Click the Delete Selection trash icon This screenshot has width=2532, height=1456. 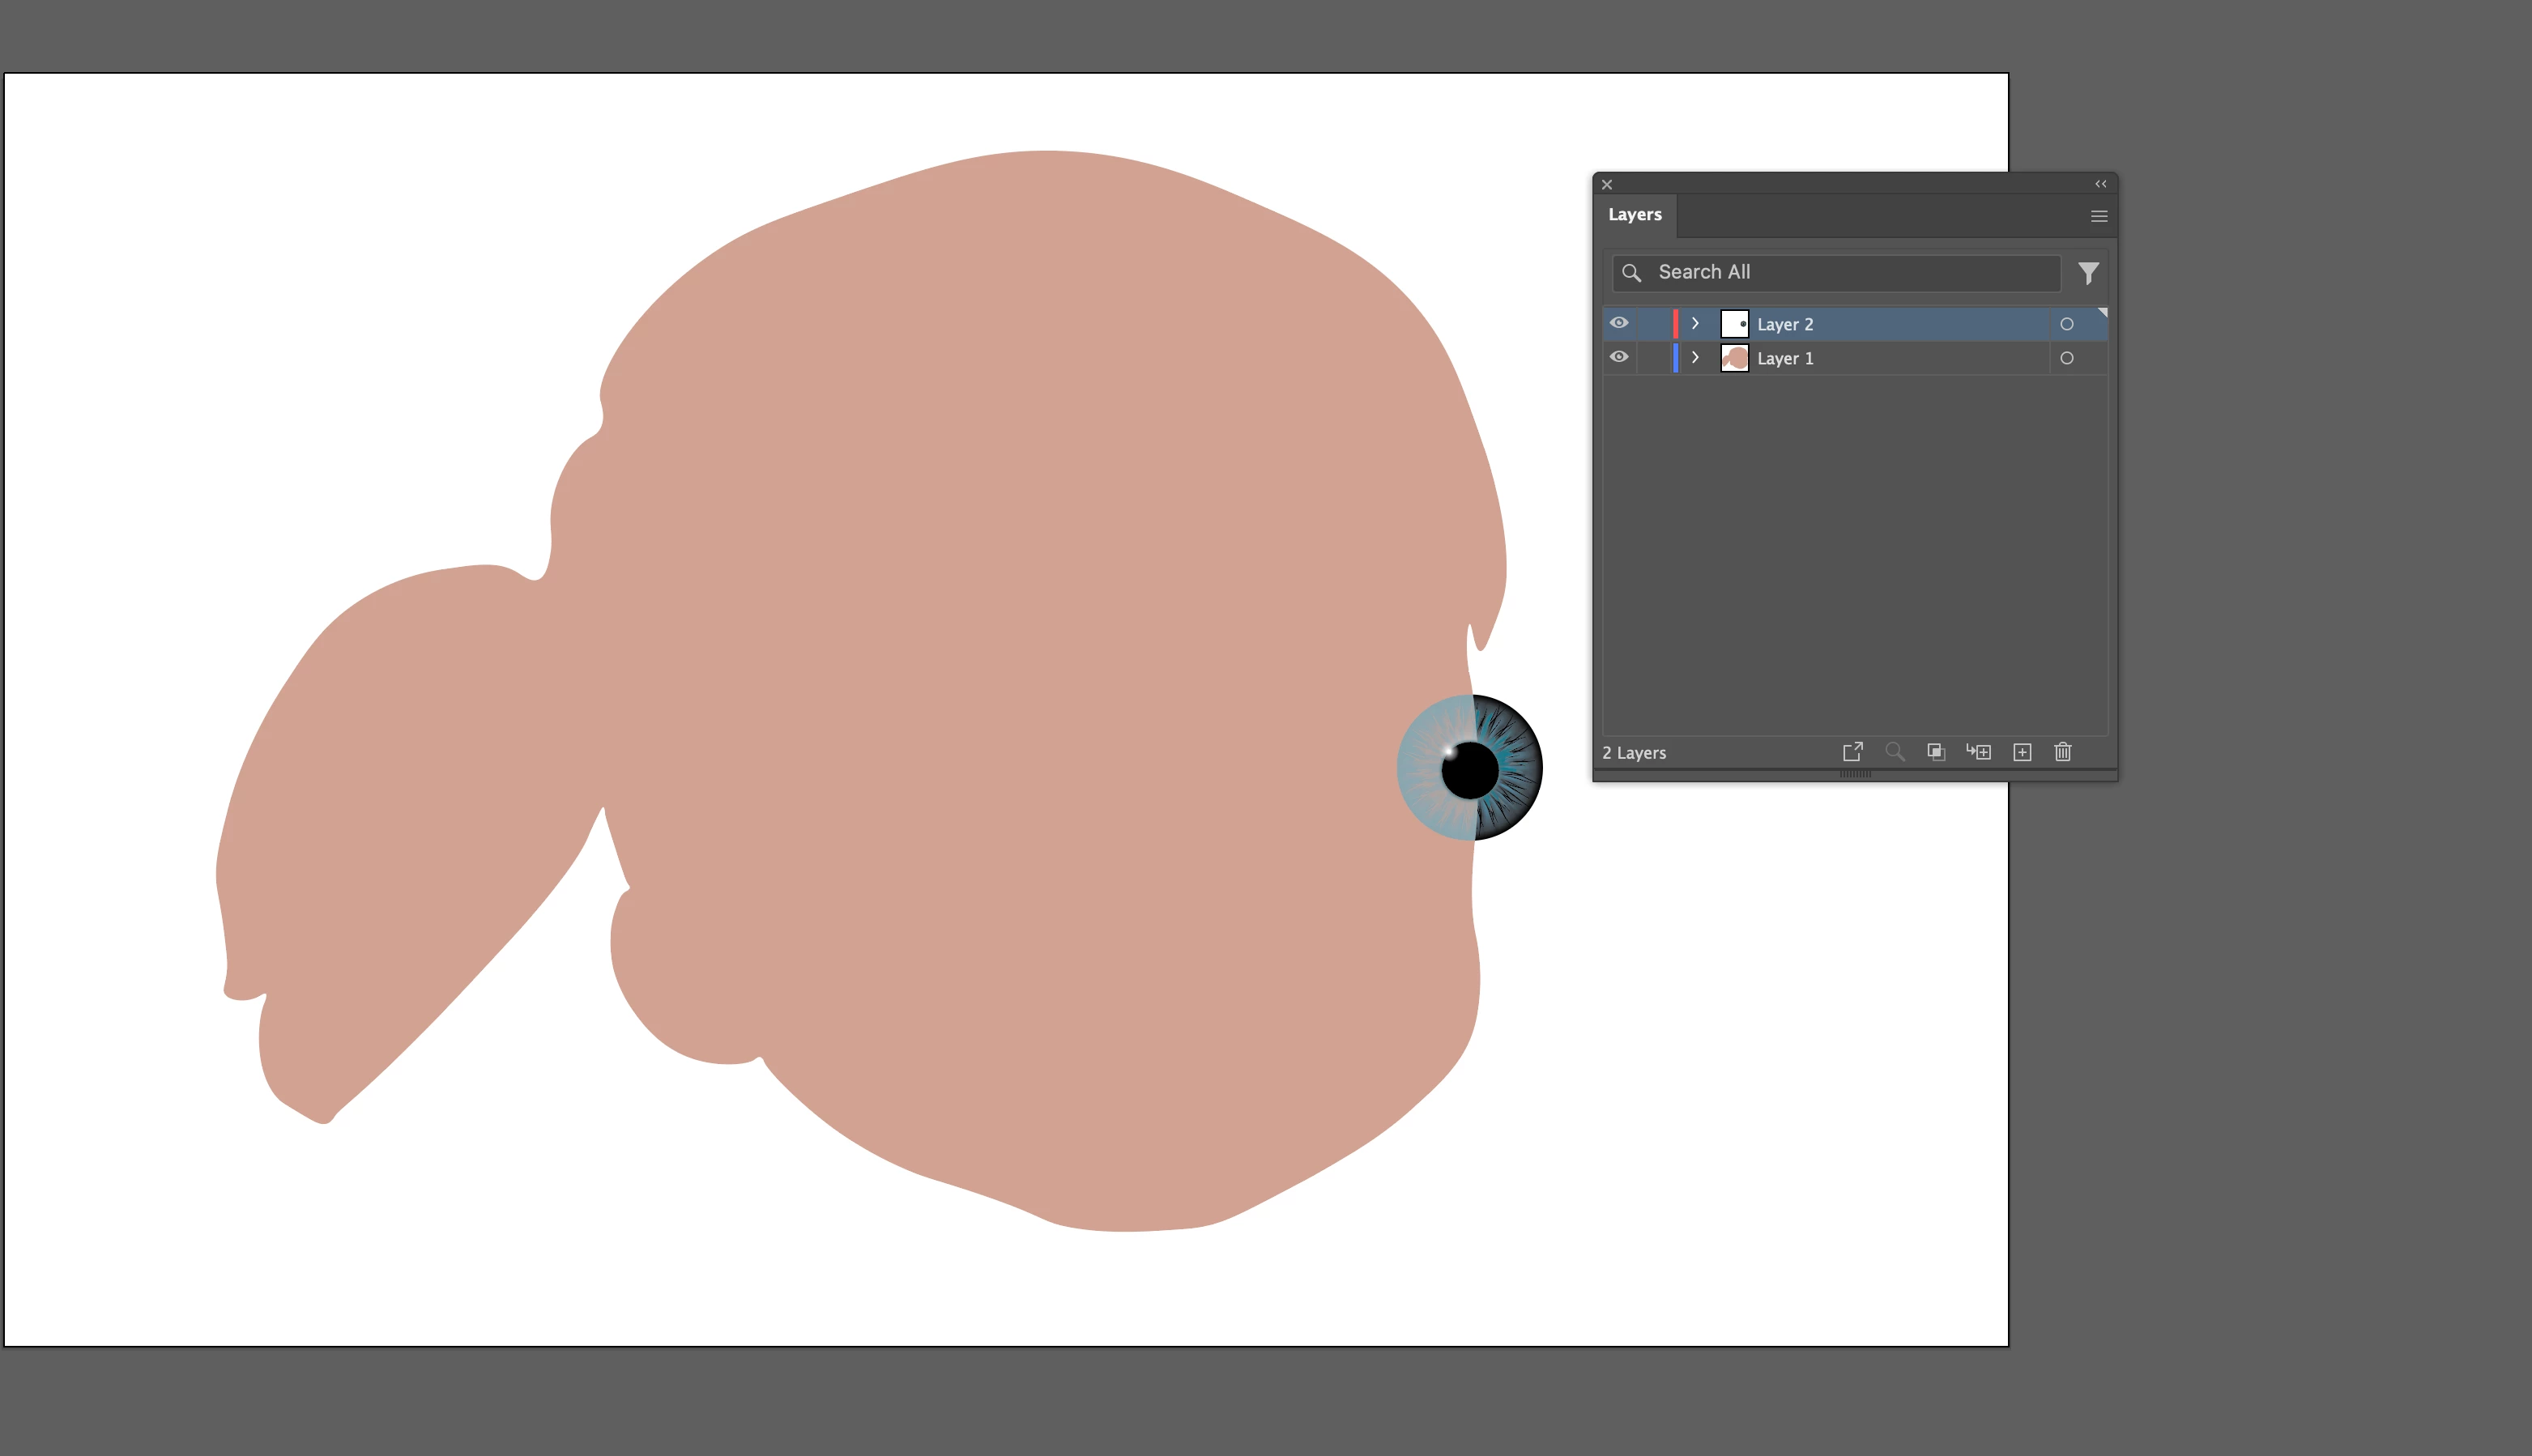coord(2063,752)
